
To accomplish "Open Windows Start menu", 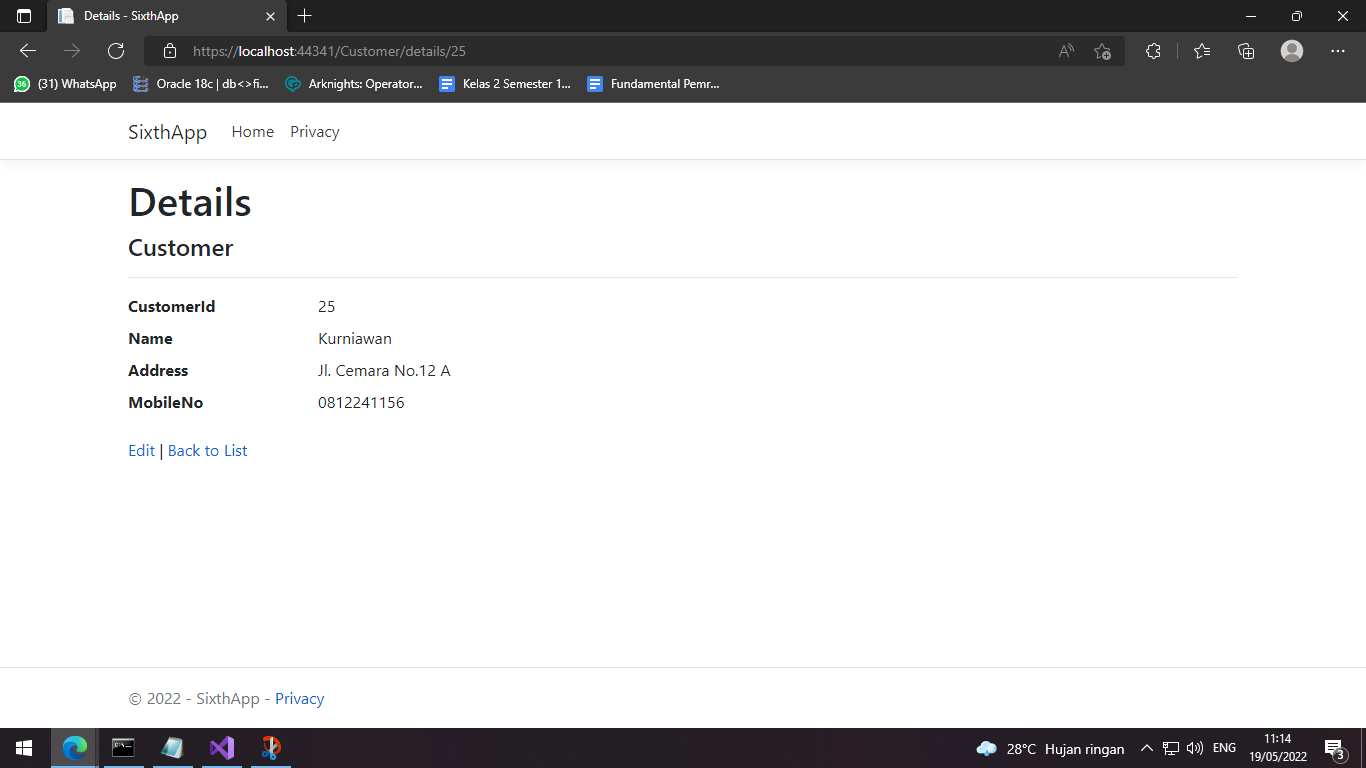I will (24, 748).
